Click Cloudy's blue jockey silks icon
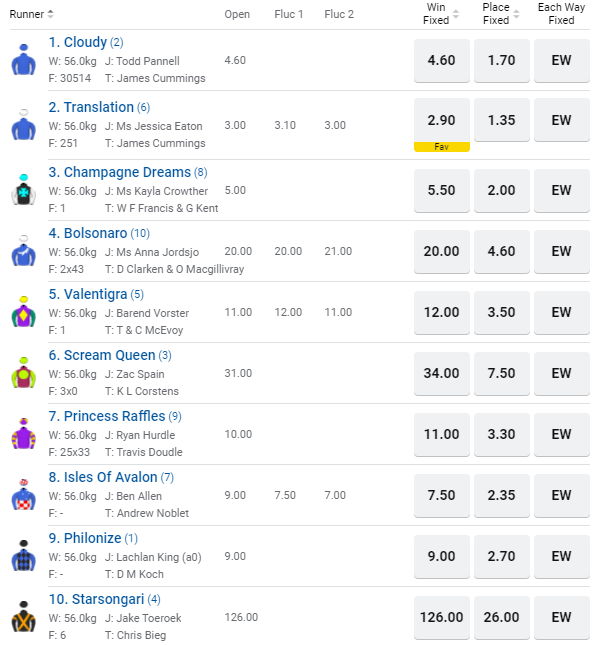Viewport: 601px width, 645px height. click(23, 60)
